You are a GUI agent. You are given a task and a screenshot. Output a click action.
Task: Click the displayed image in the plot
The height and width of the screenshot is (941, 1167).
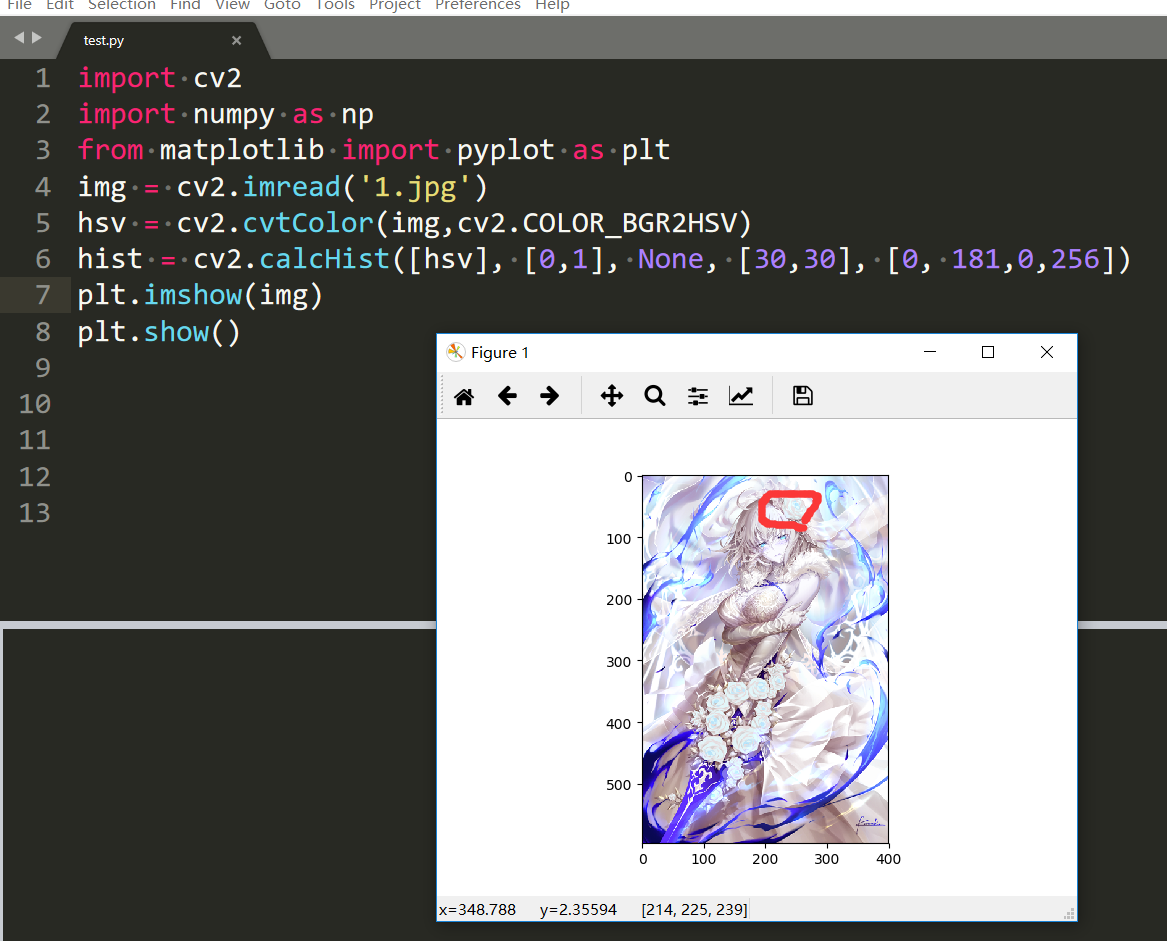click(x=765, y=660)
